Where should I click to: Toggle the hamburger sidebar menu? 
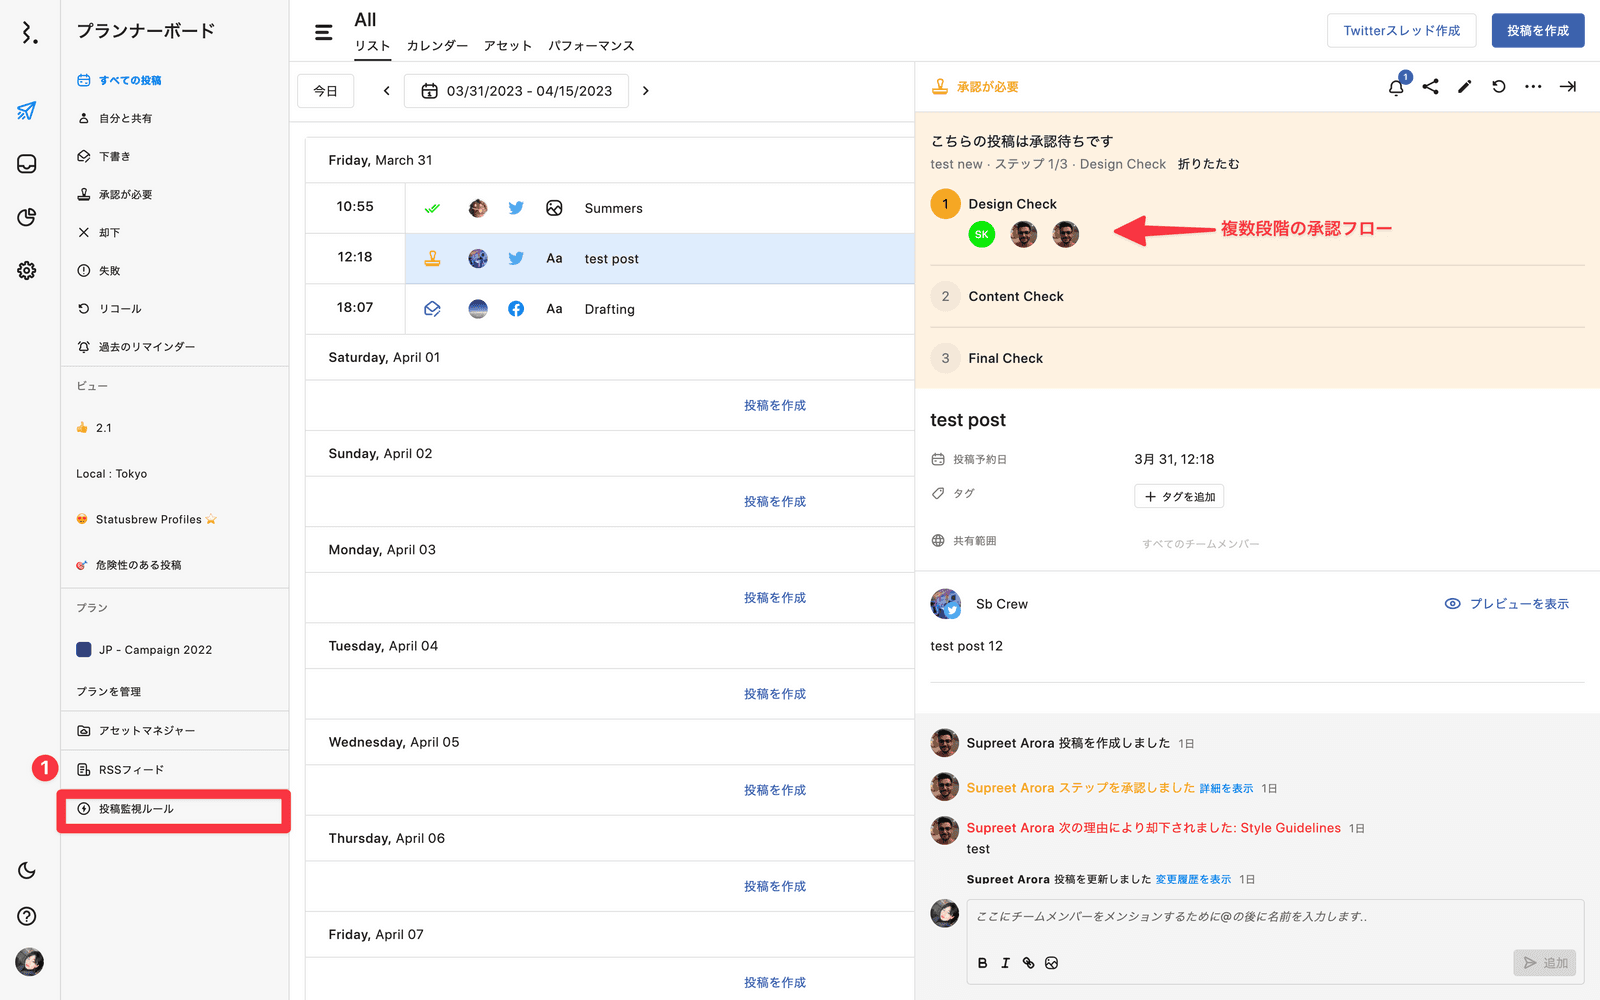coord(323,32)
